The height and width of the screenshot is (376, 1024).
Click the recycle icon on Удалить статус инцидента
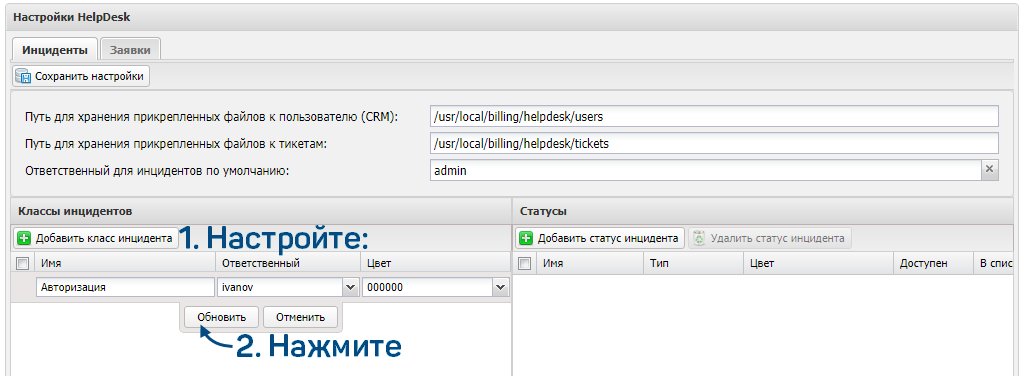tap(699, 238)
